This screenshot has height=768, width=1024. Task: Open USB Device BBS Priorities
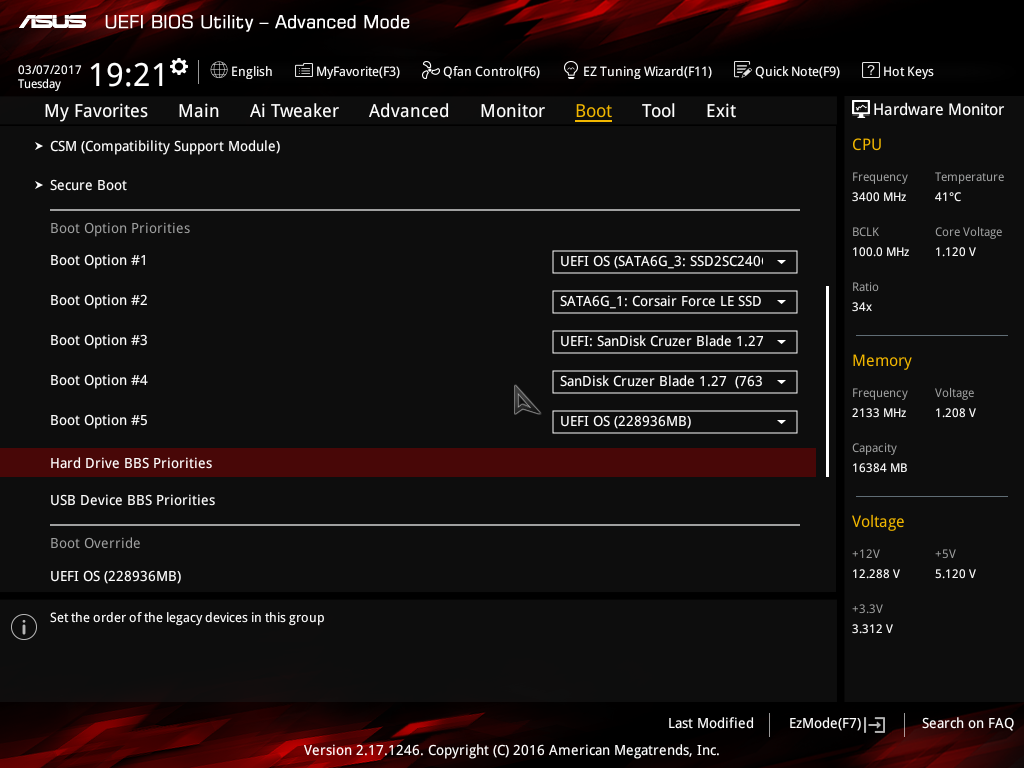coord(133,500)
